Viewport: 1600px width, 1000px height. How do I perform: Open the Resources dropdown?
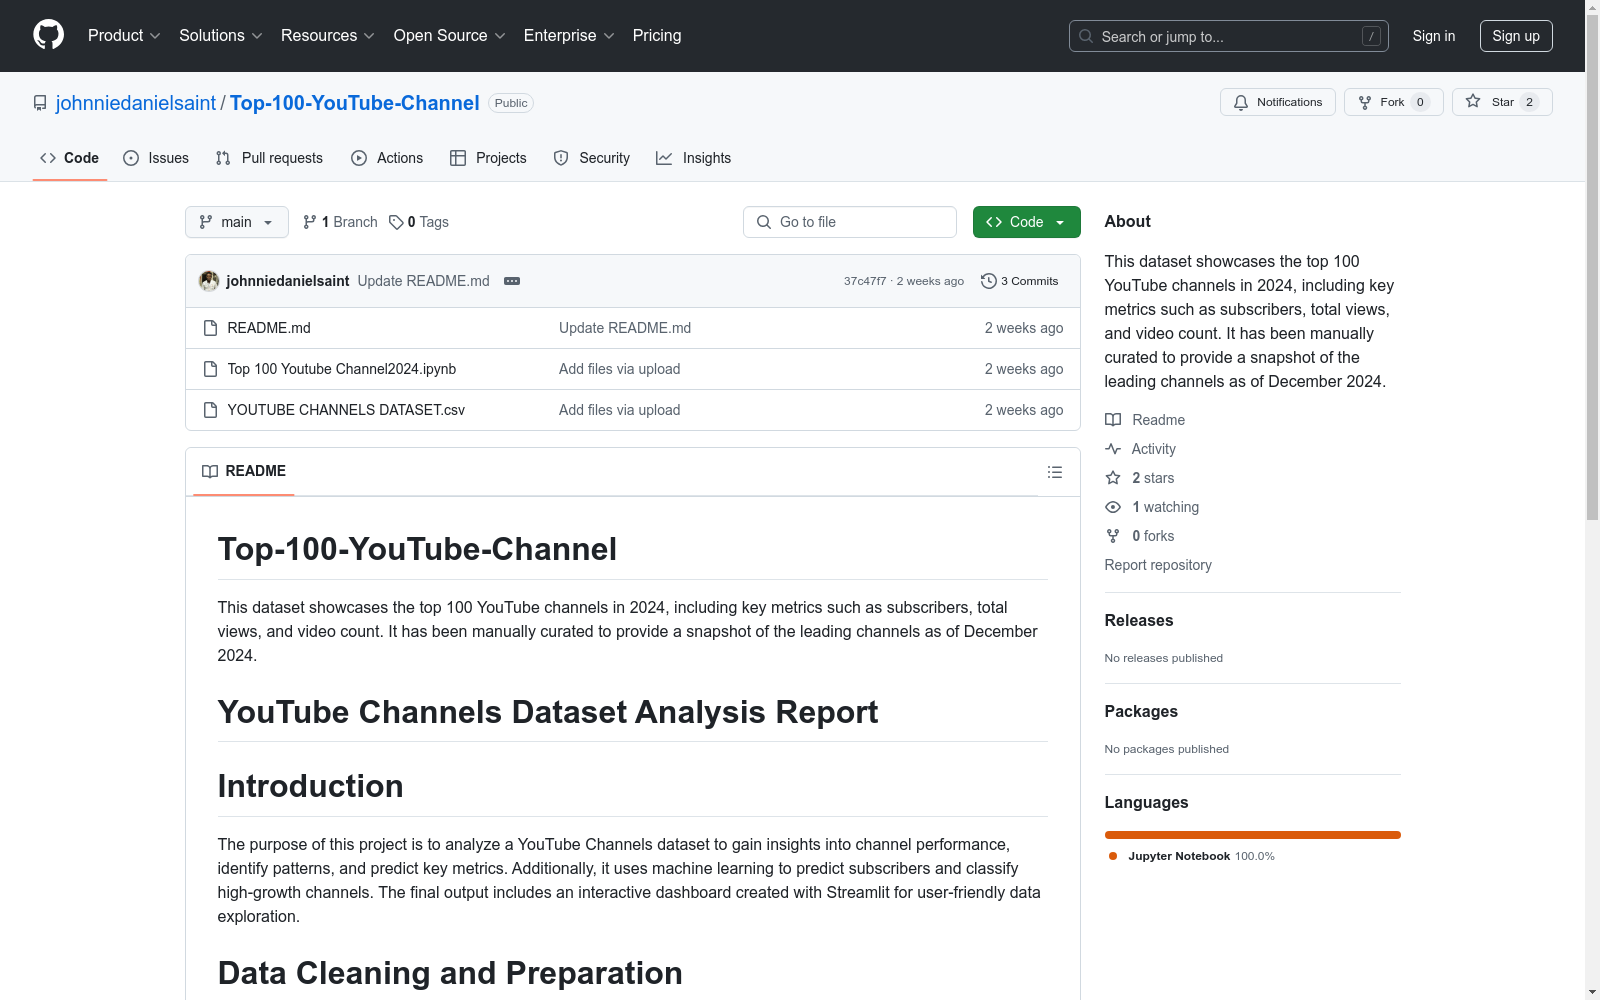coord(328,36)
